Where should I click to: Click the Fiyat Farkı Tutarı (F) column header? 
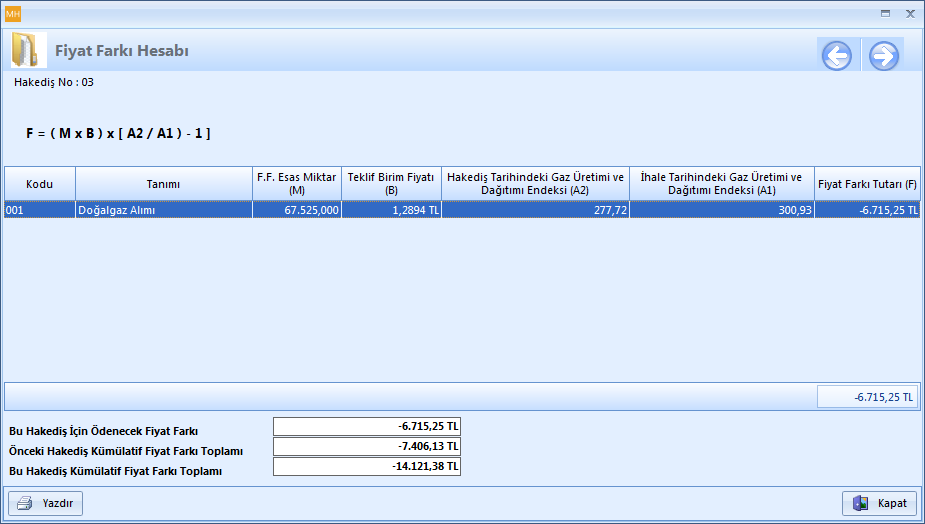867,184
